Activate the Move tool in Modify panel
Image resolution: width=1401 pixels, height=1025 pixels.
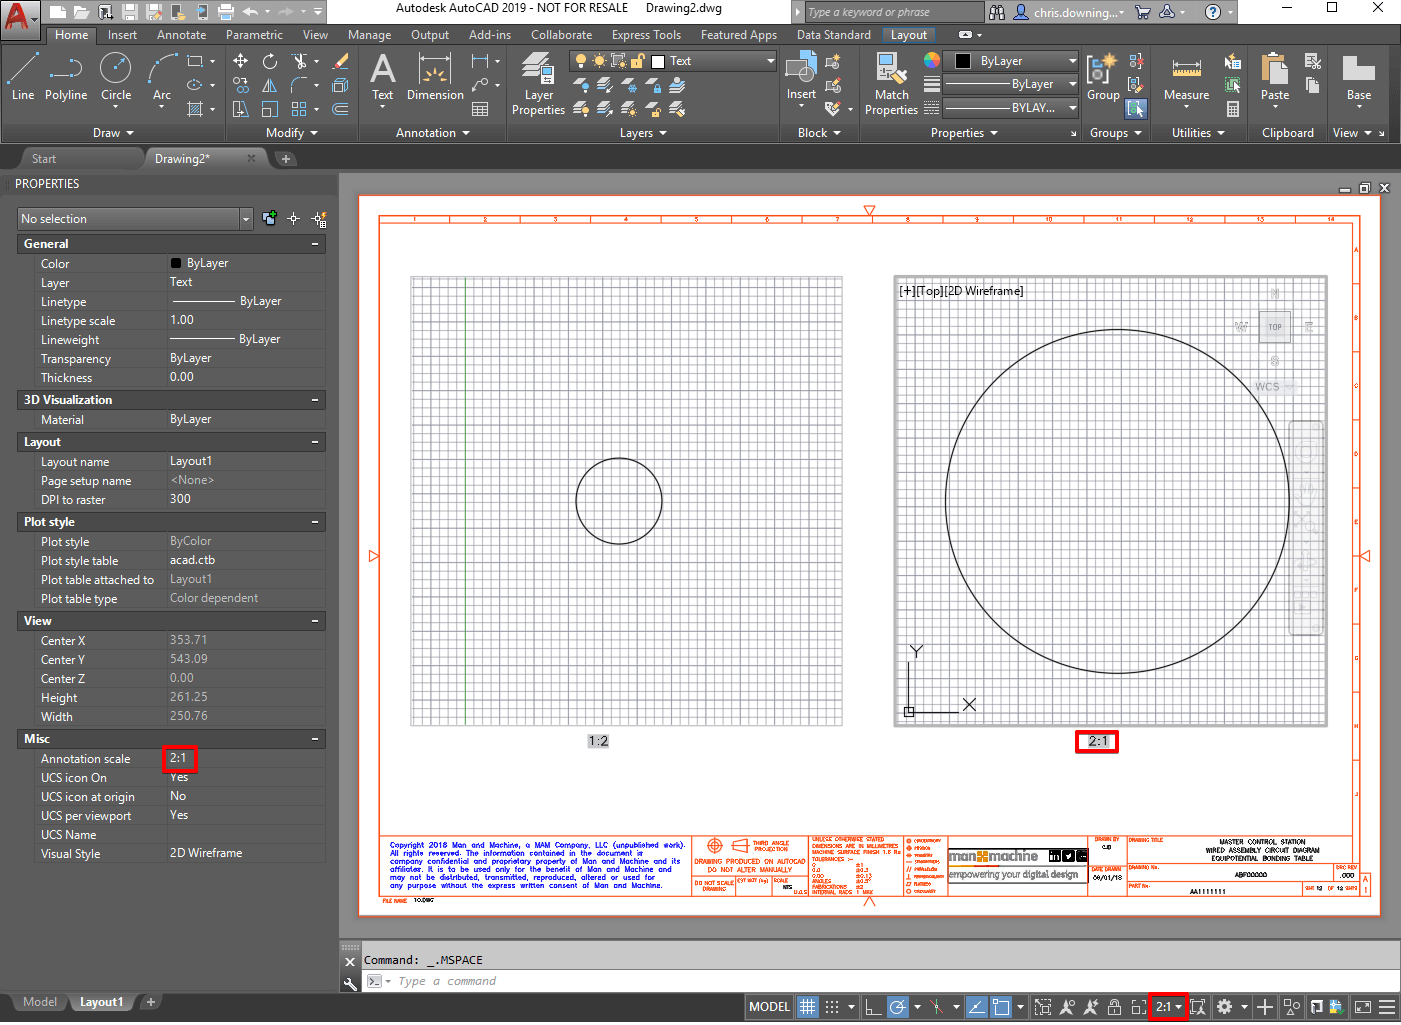241,61
